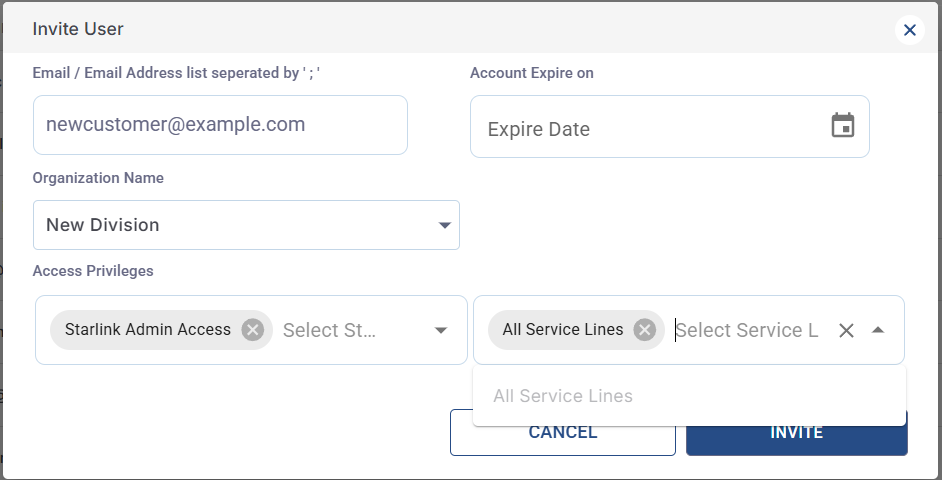Viewport: 942px width, 480px height.
Task: Remove the All Service Lines chip
Action: tap(645, 329)
